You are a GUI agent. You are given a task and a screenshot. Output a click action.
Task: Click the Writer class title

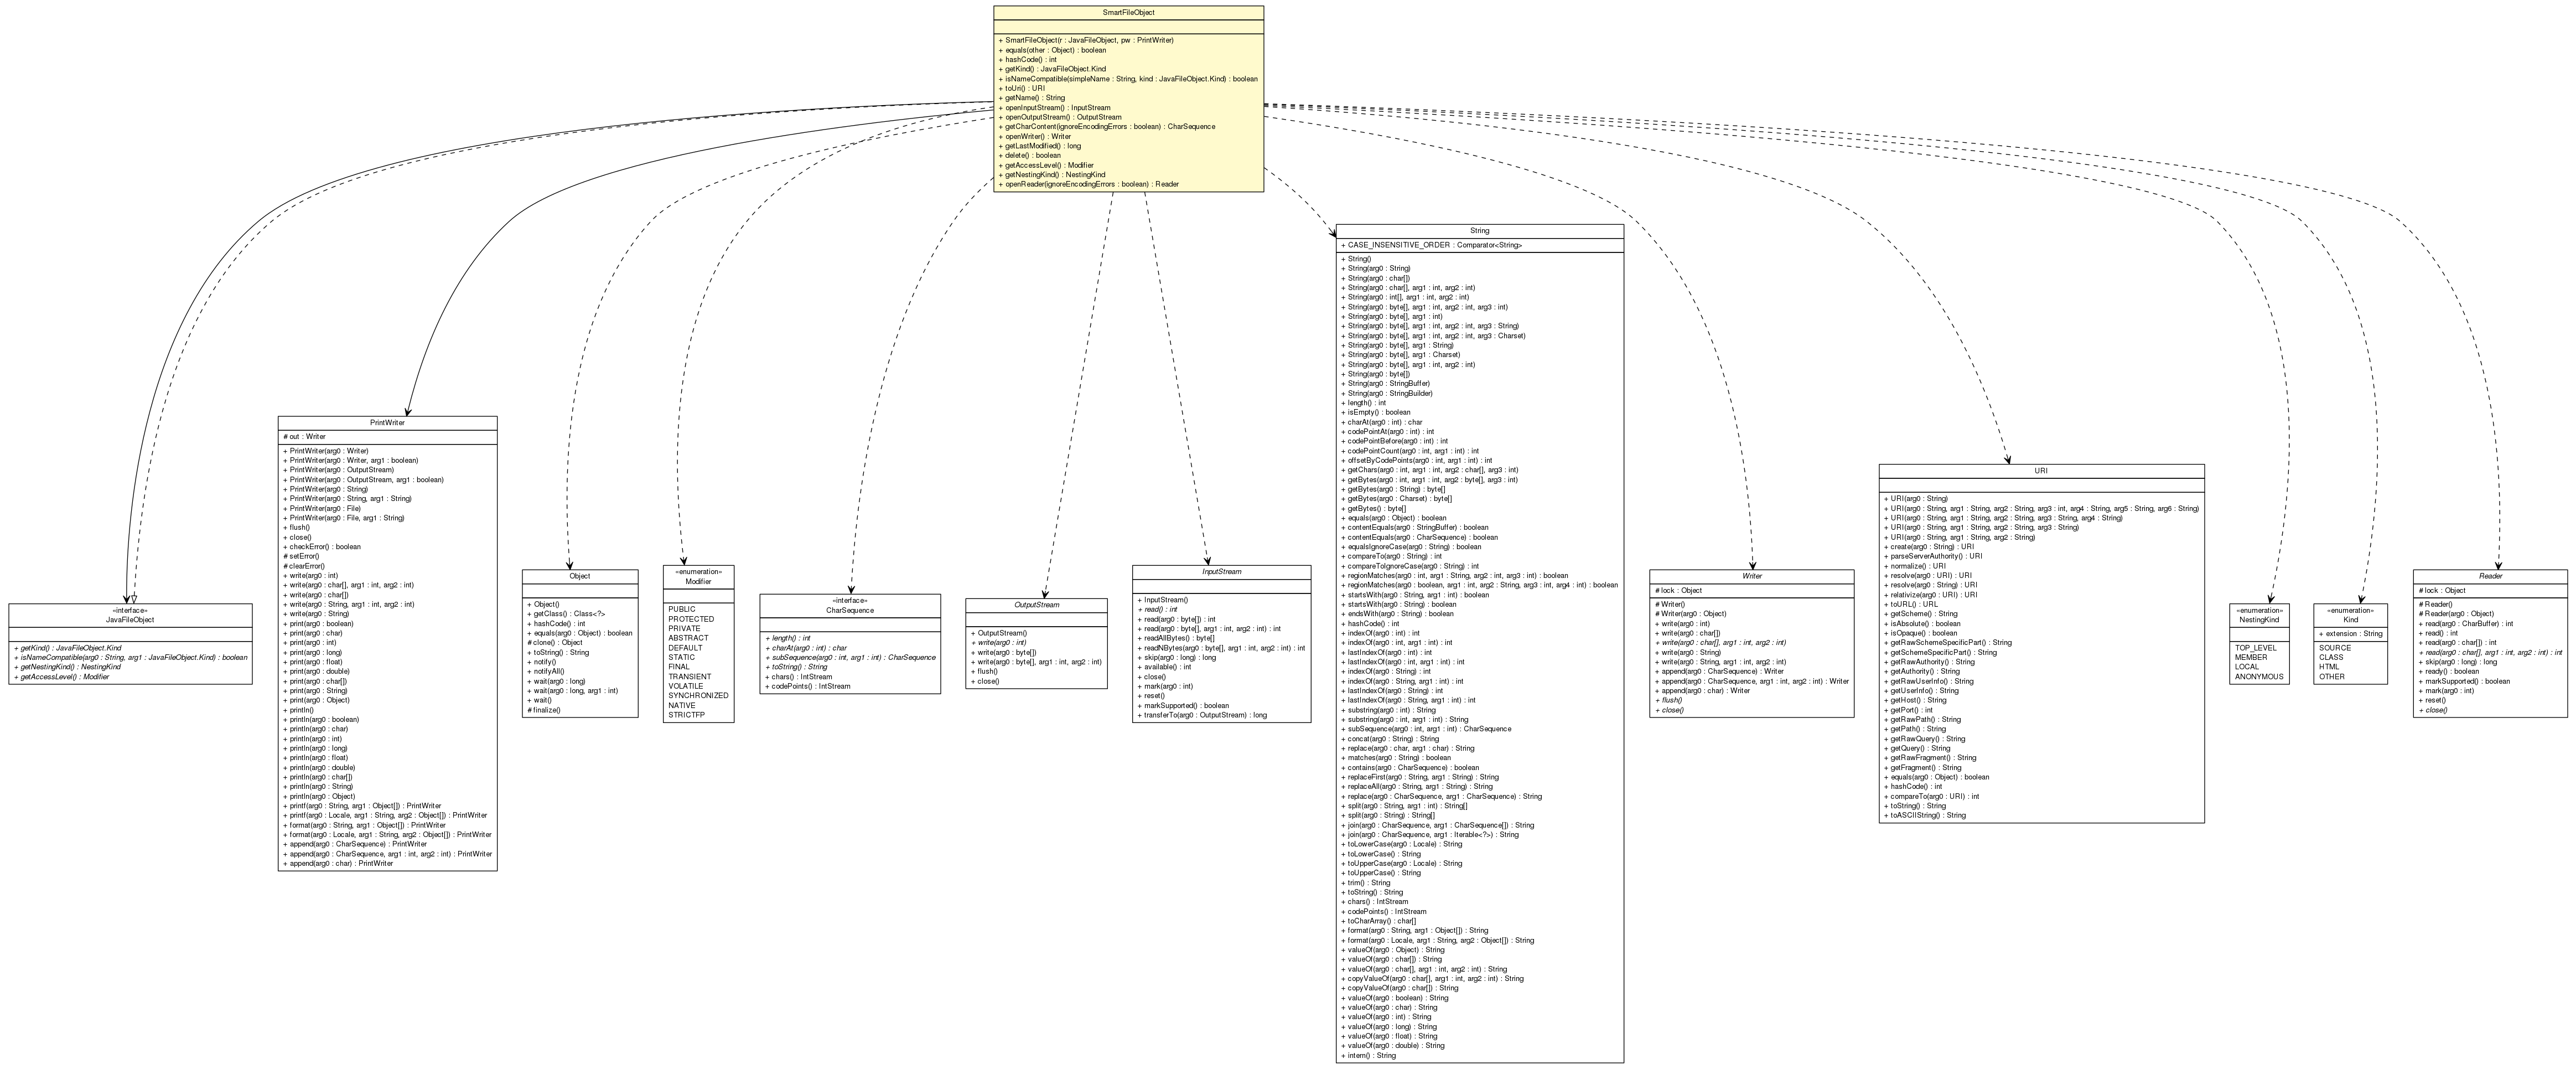click(x=1752, y=576)
